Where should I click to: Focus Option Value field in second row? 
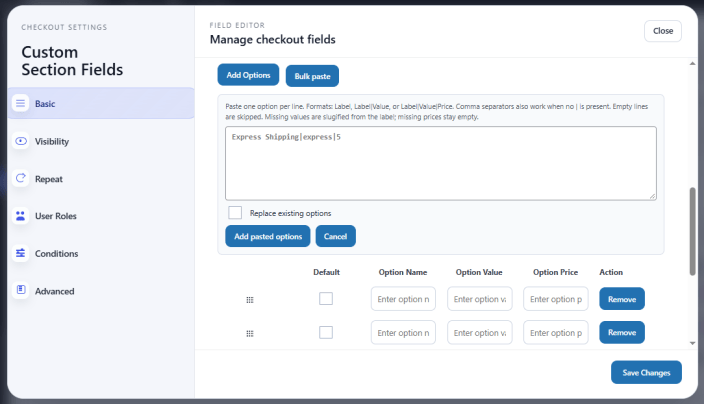point(480,333)
